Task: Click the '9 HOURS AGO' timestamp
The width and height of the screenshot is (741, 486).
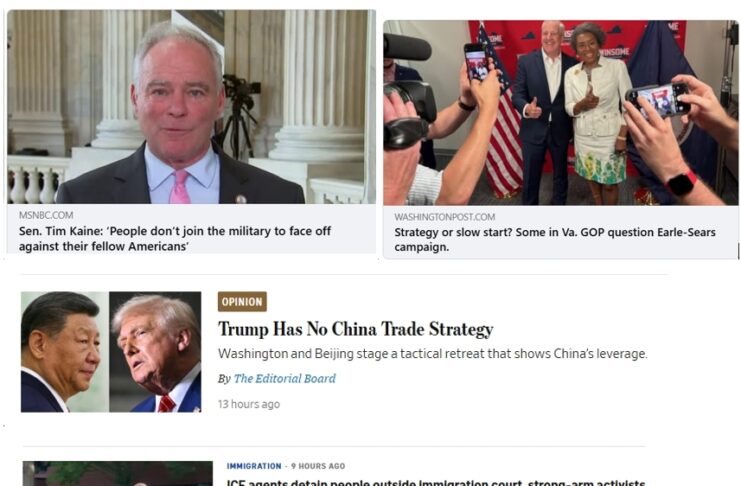Action: (x=318, y=466)
